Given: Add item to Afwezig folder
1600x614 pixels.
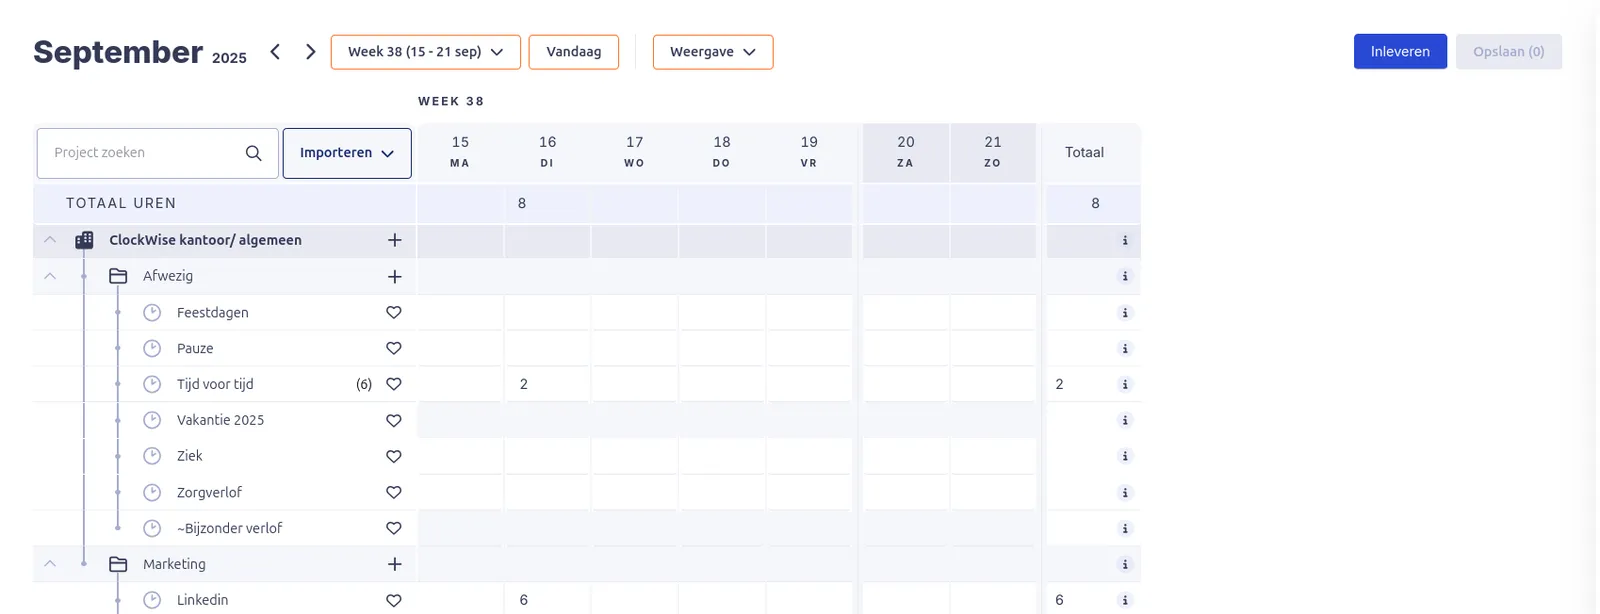Looking at the screenshot, I should [395, 276].
